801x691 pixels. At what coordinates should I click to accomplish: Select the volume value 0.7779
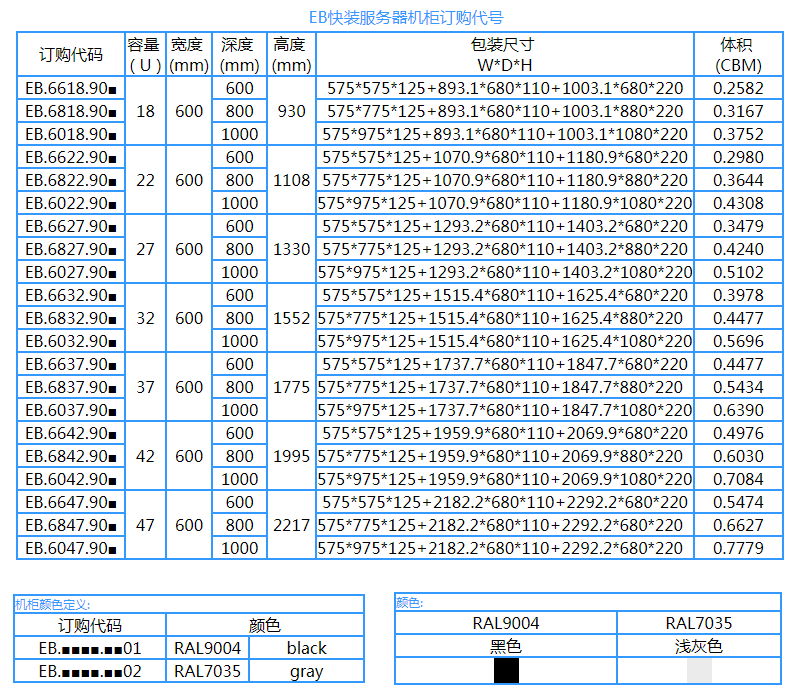(738, 548)
